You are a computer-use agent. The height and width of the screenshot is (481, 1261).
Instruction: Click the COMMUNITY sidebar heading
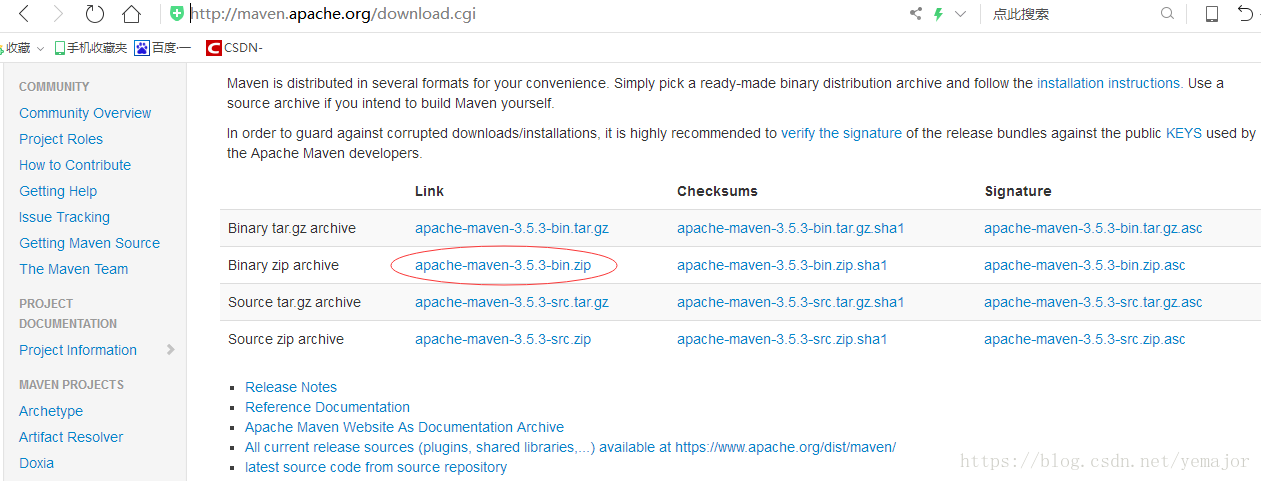[x=54, y=87]
